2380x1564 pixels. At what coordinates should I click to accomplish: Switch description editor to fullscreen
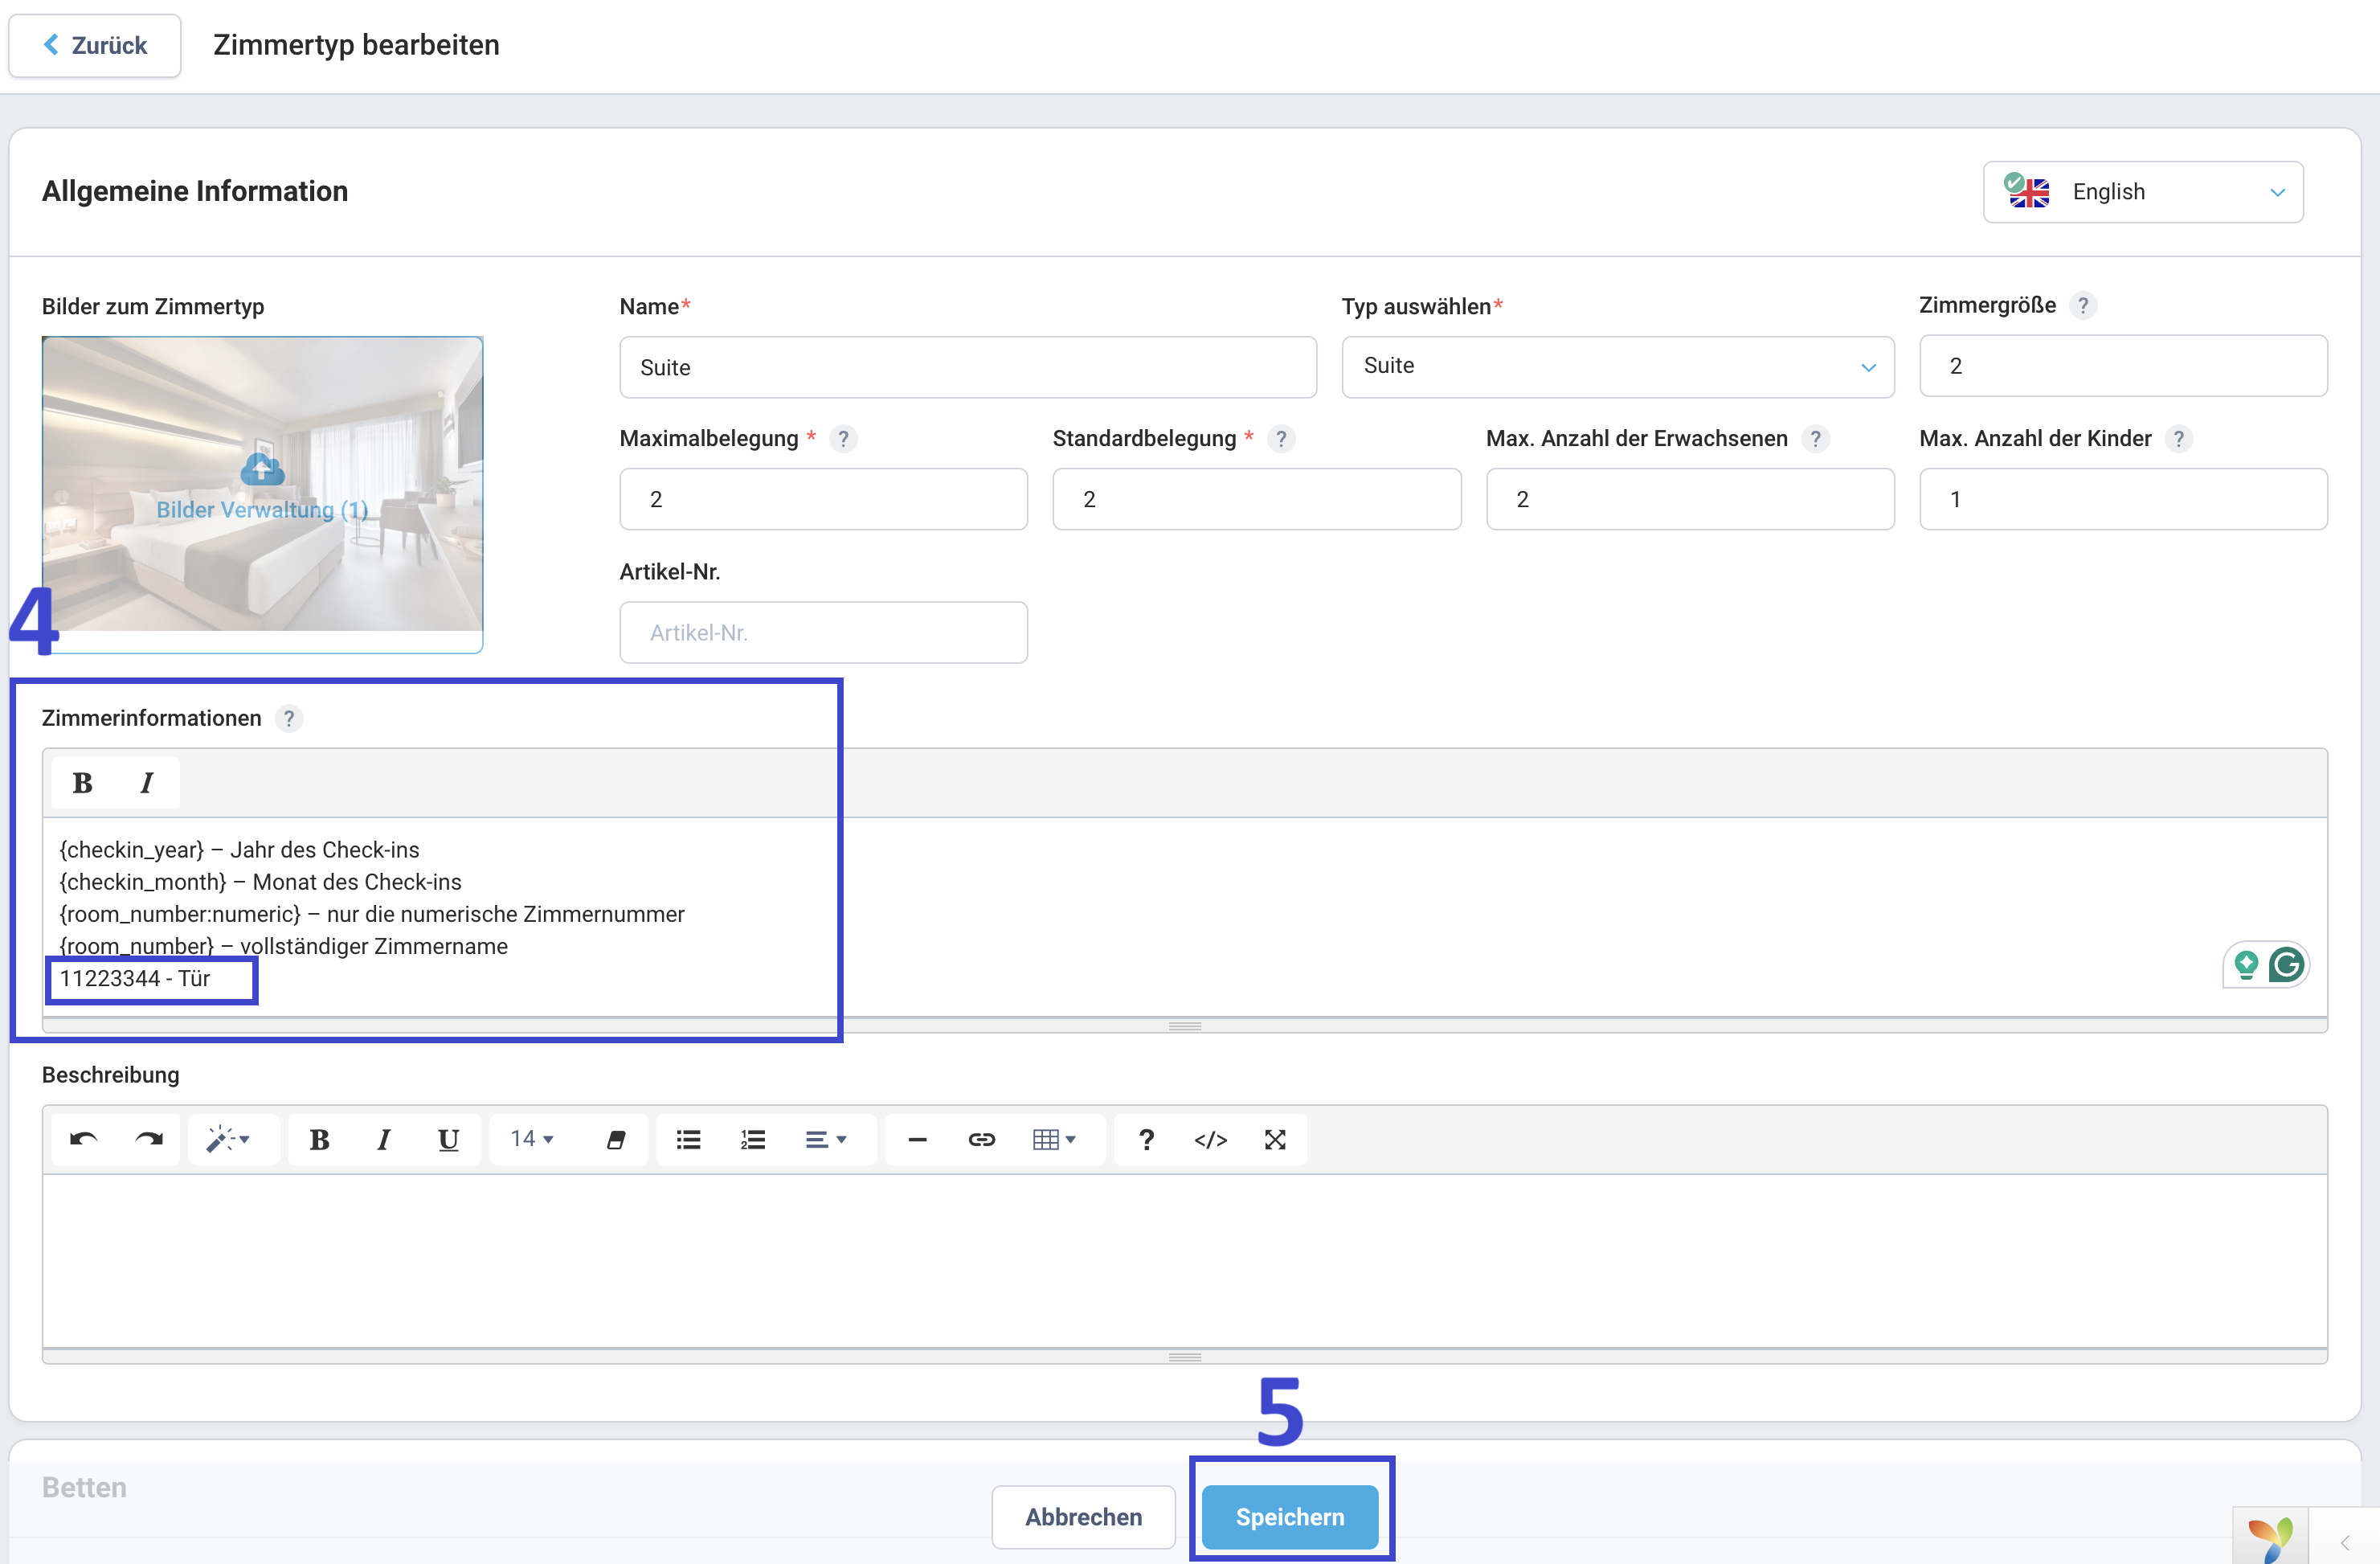click(1274, 1139)
